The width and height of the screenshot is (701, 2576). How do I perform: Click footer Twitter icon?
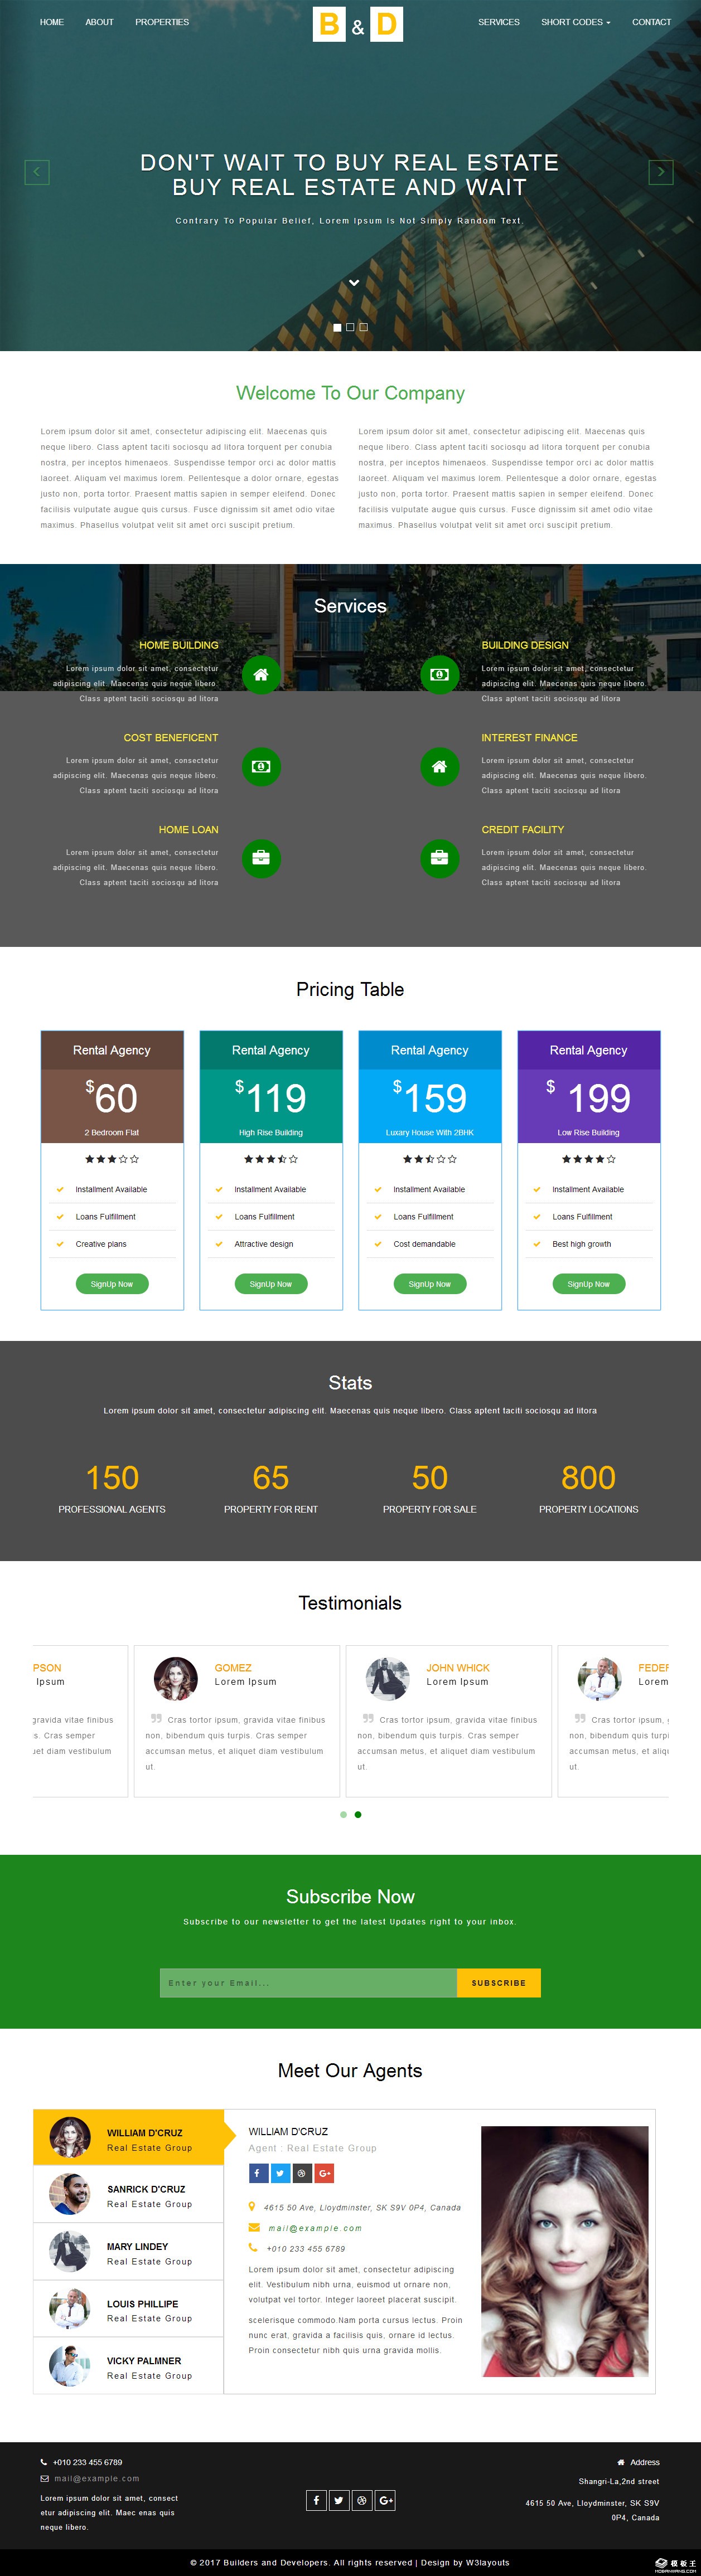click(x=339, y=2500)
